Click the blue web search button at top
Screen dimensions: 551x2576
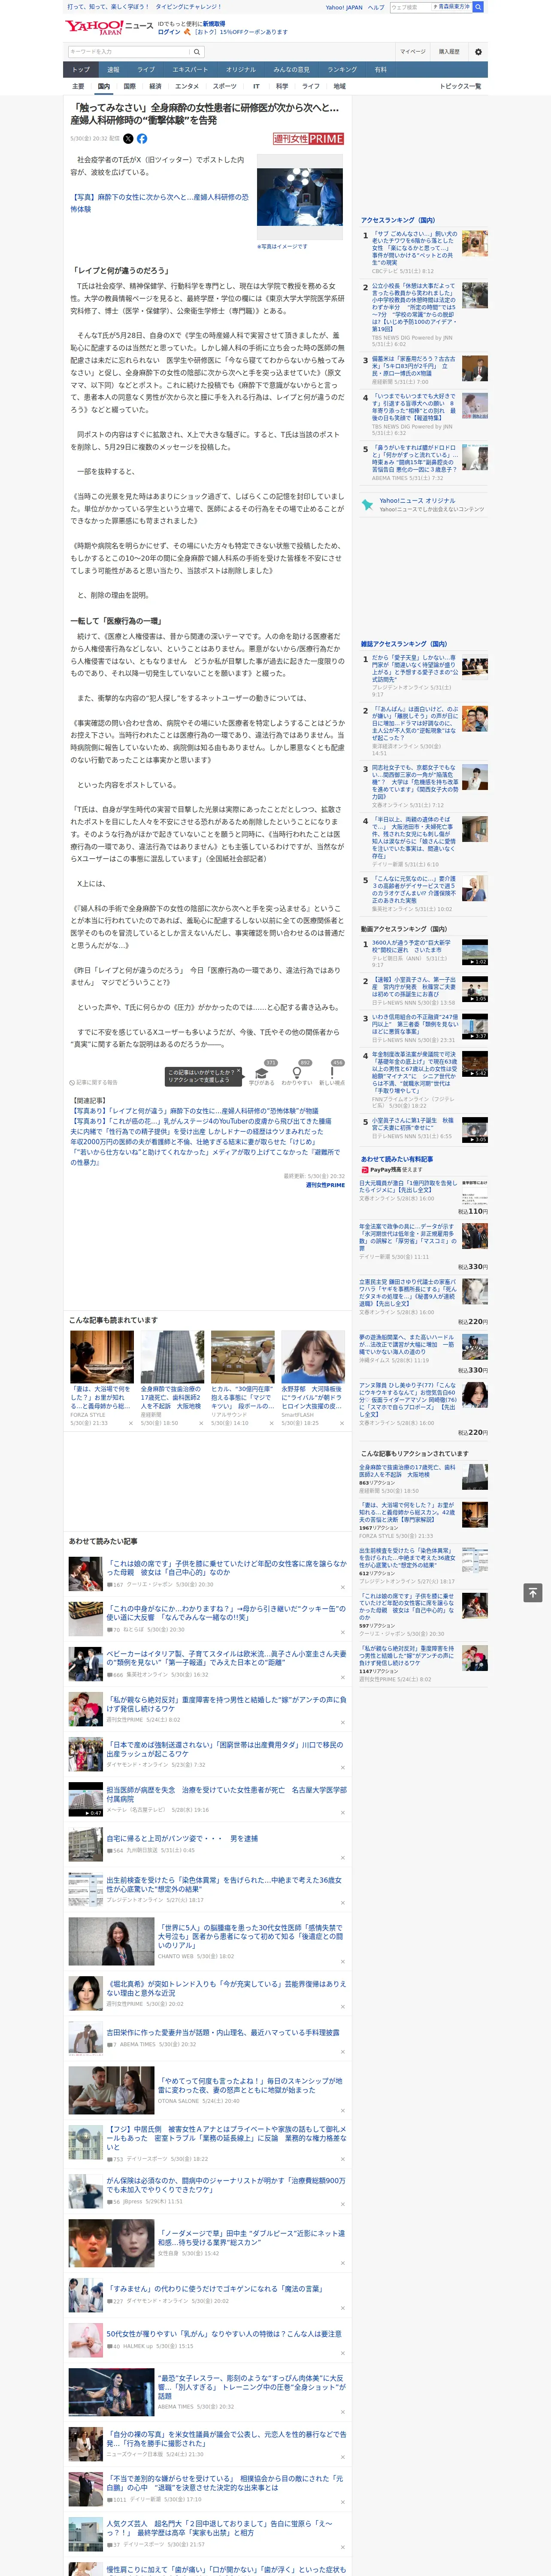tap(478, 7)
